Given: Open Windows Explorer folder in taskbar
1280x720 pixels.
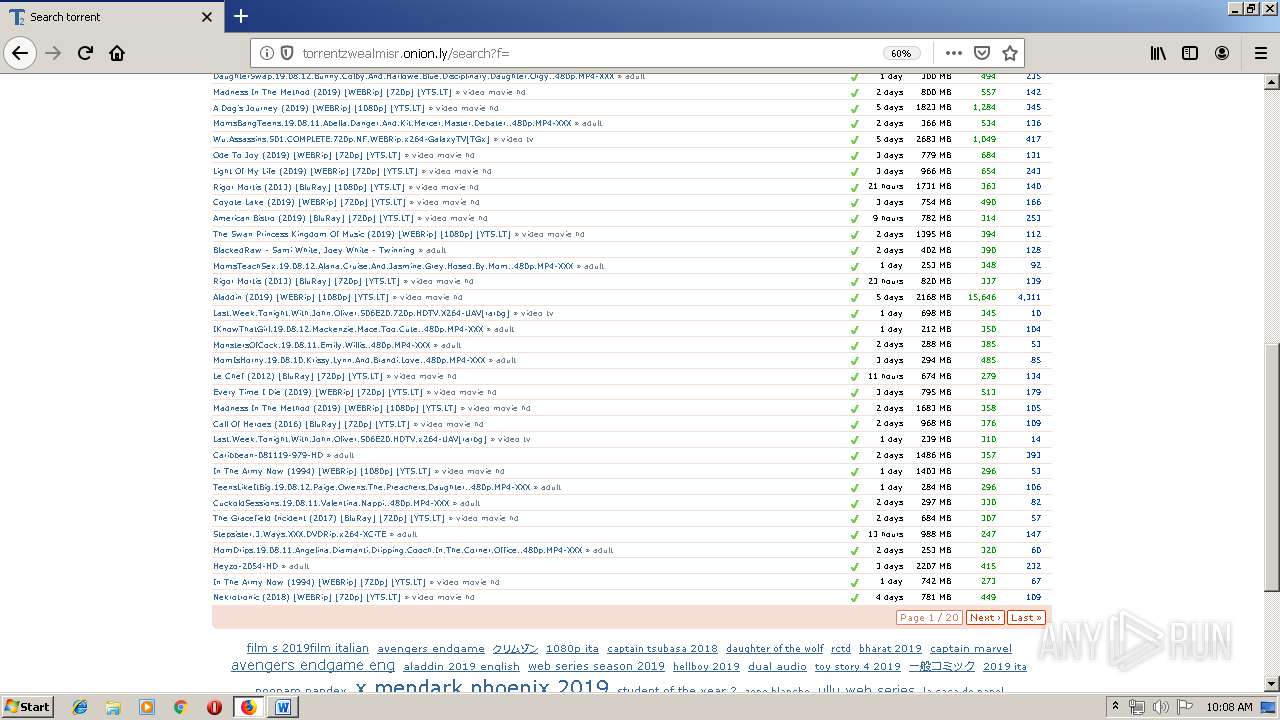Looking at the screenshot, I should pos(113,707).
